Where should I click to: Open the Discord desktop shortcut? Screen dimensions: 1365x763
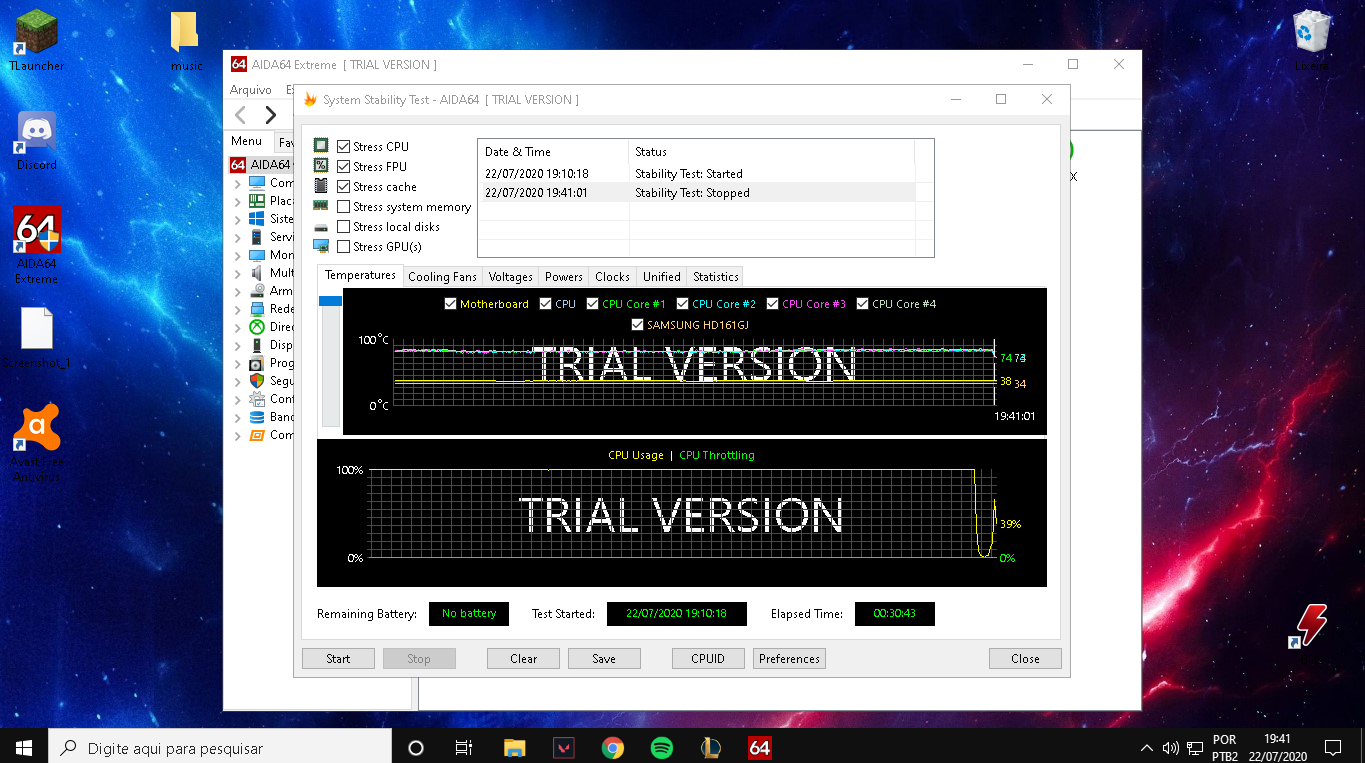[36, 141]
